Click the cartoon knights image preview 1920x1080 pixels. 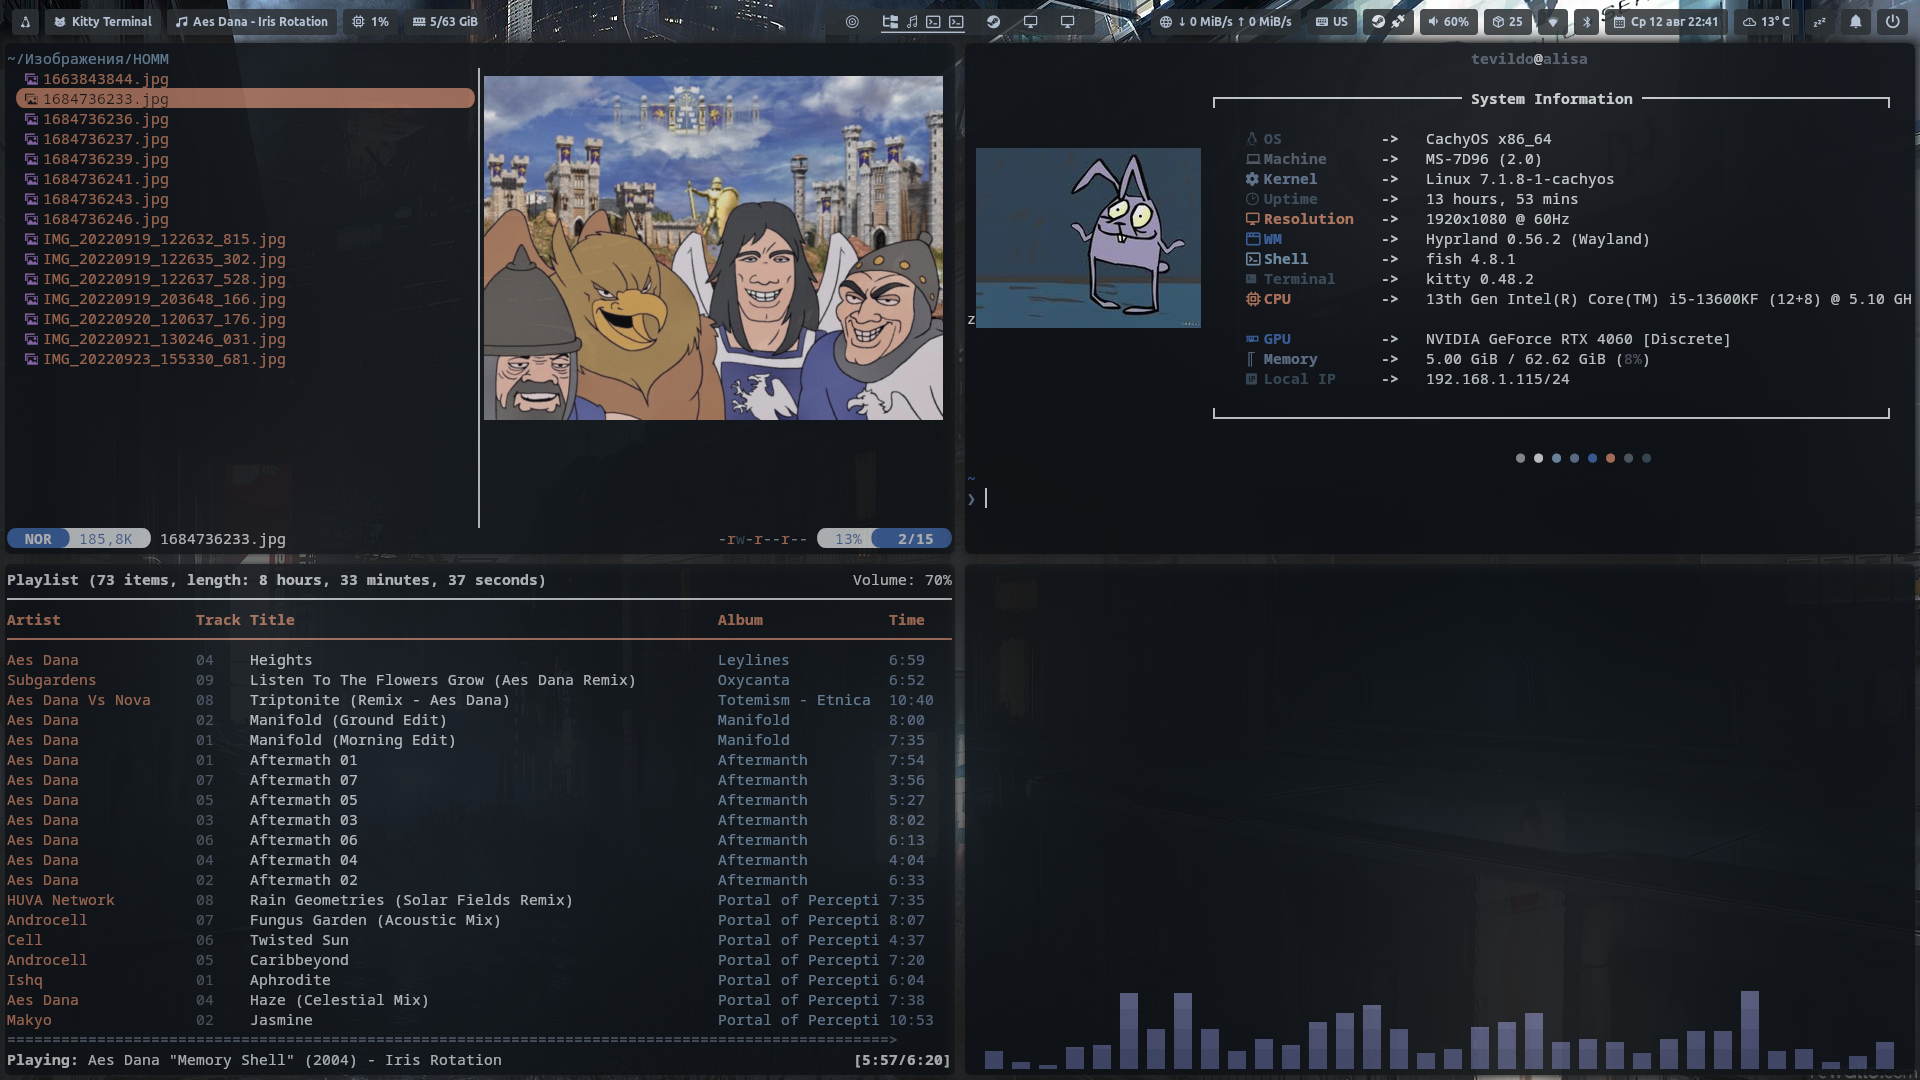pos(713,248)
